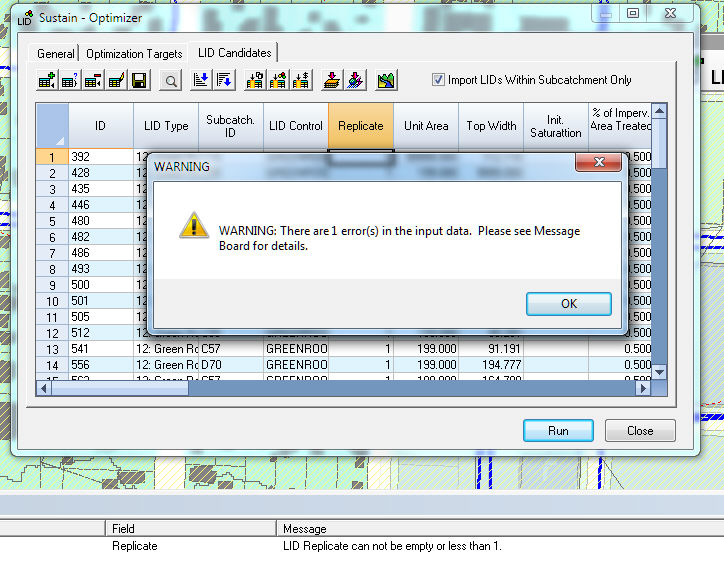Click the grid select-all corner cell
Screen dimensions: 724x561
(52, 126)
